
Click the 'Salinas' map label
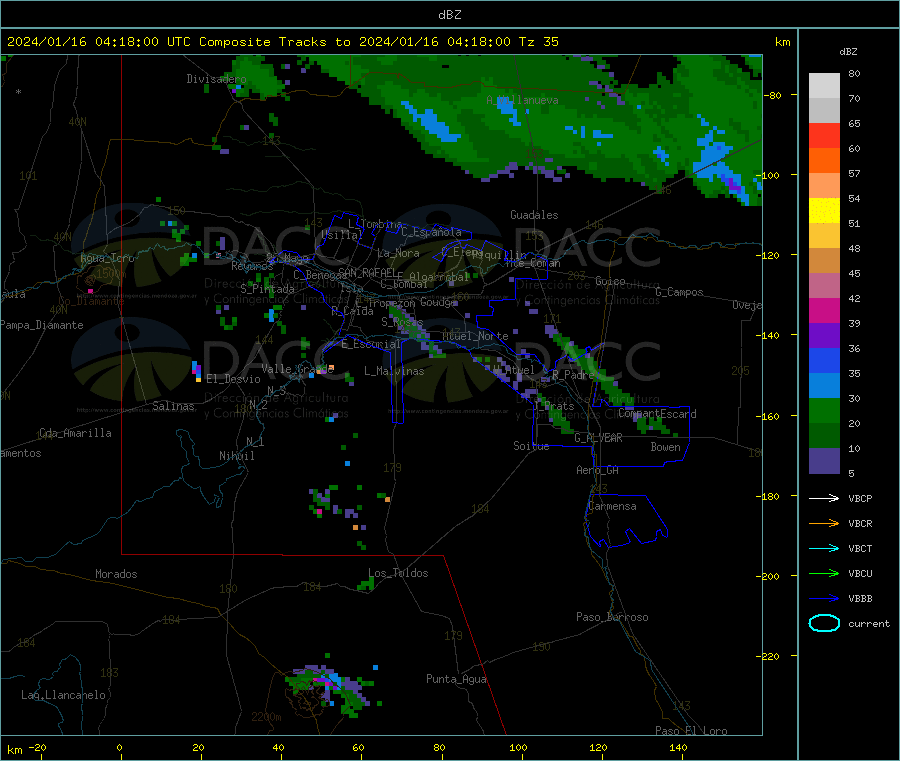click(x=173, y=406)
